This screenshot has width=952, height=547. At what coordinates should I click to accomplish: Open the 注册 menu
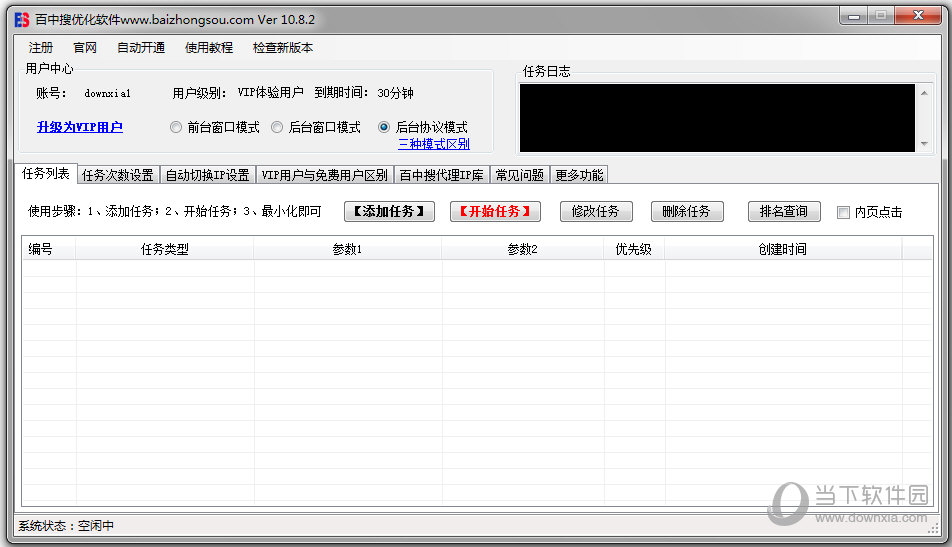(x=41, y=47)
